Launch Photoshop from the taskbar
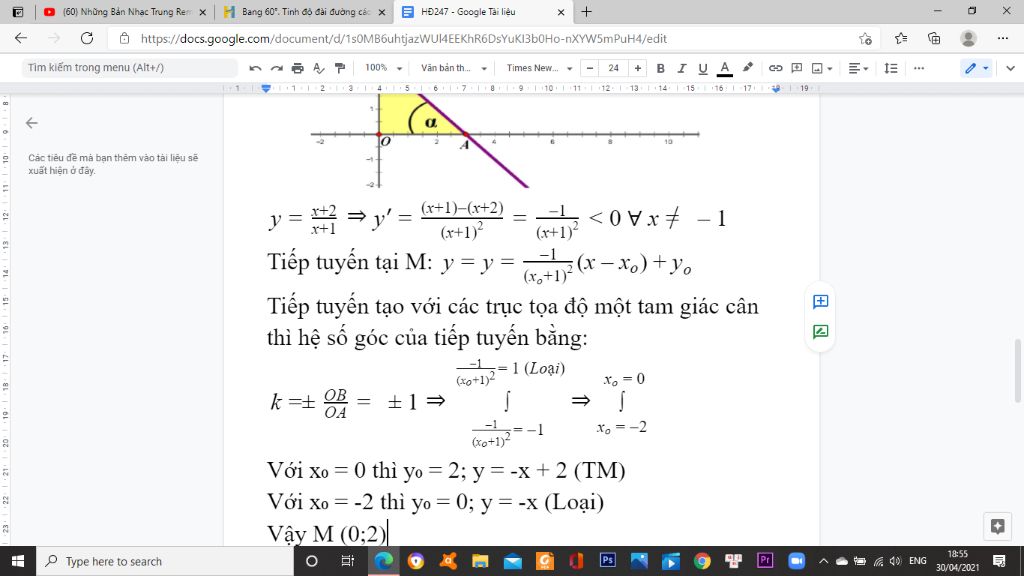 coord(607,561)
